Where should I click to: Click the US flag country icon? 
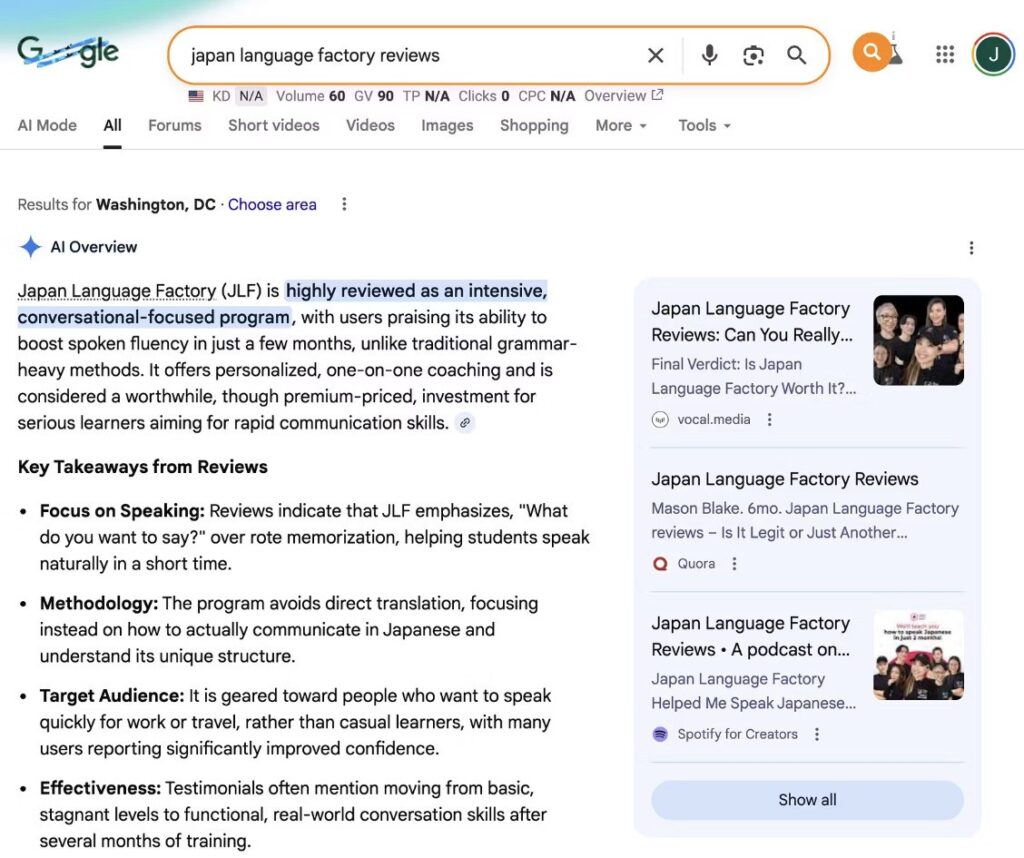click(x=196, y=97)
